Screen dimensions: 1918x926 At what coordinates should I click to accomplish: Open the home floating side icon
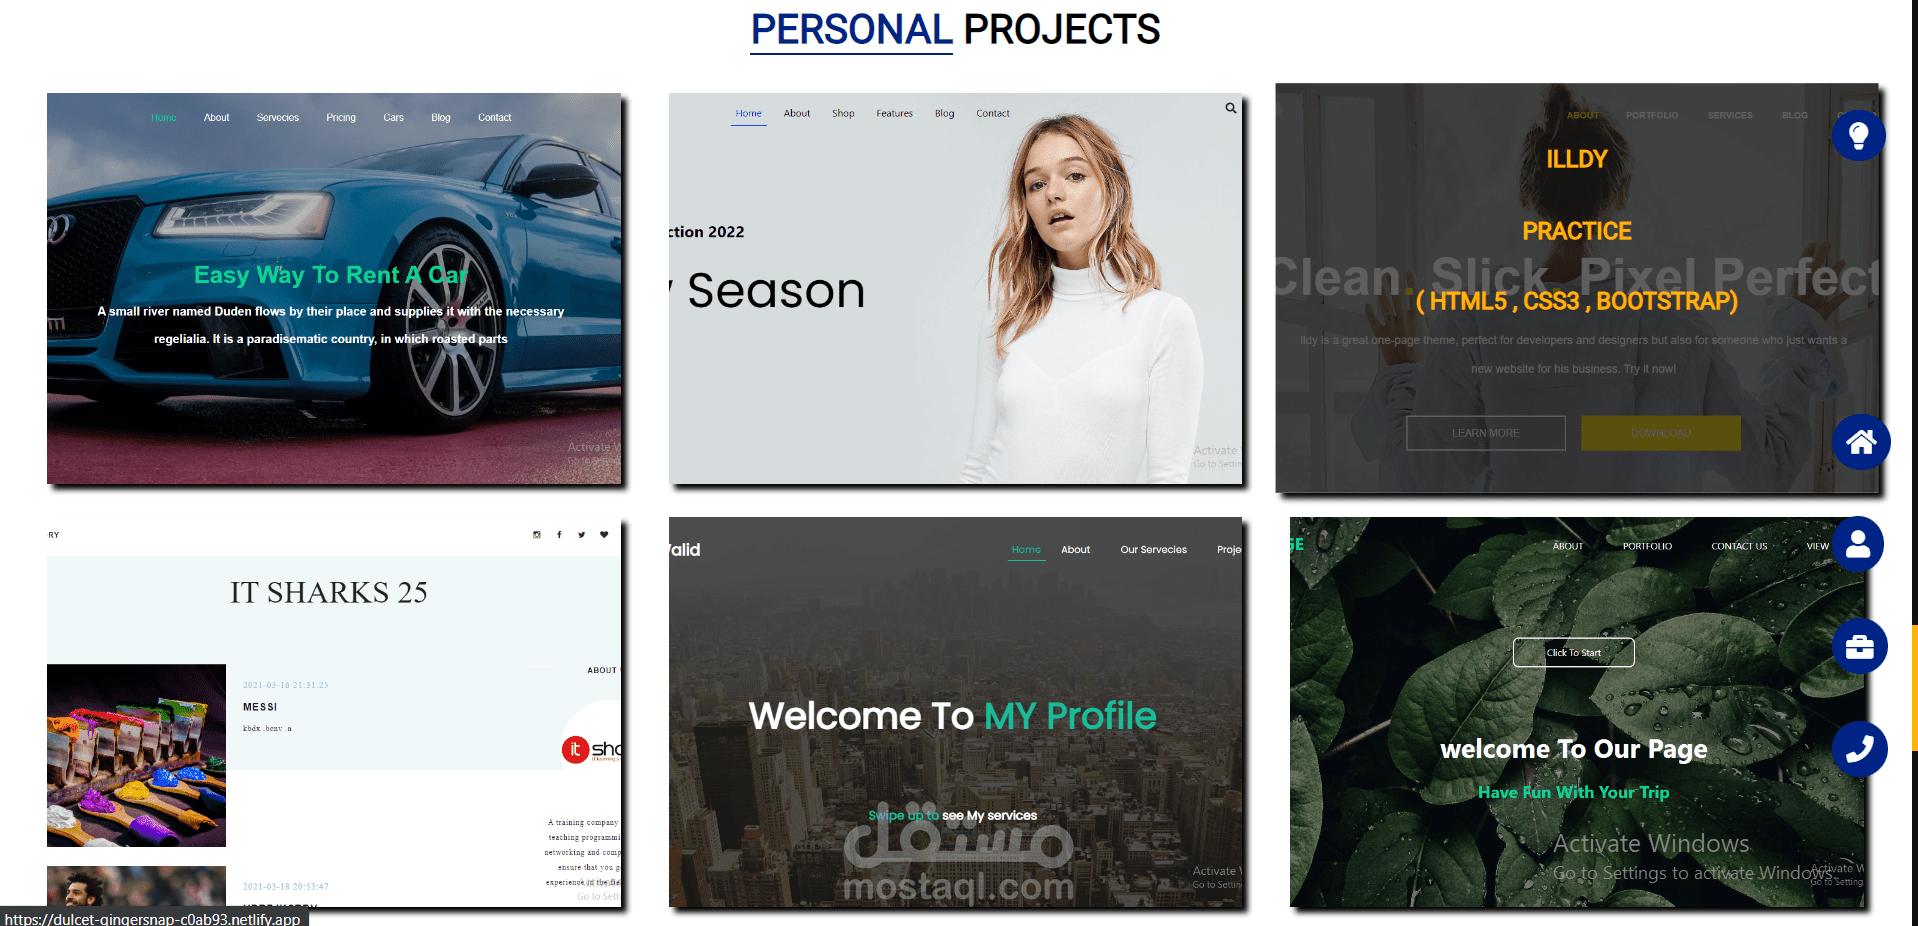point(1861,441)
